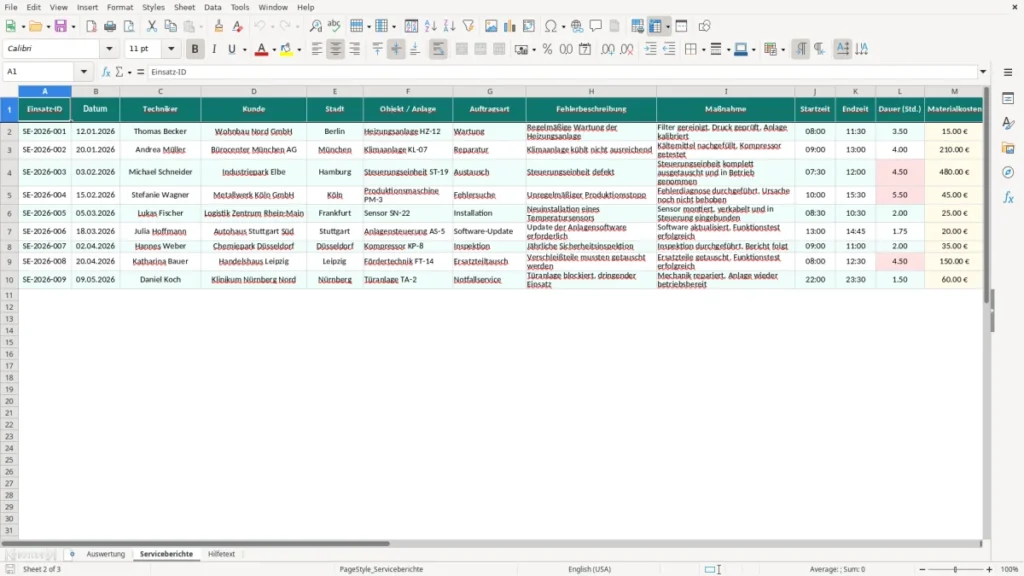Open the conditional formatting dropdown arrow
Image resolution: width=1024 pixels, height=576 pixels.
coord(783,50)
